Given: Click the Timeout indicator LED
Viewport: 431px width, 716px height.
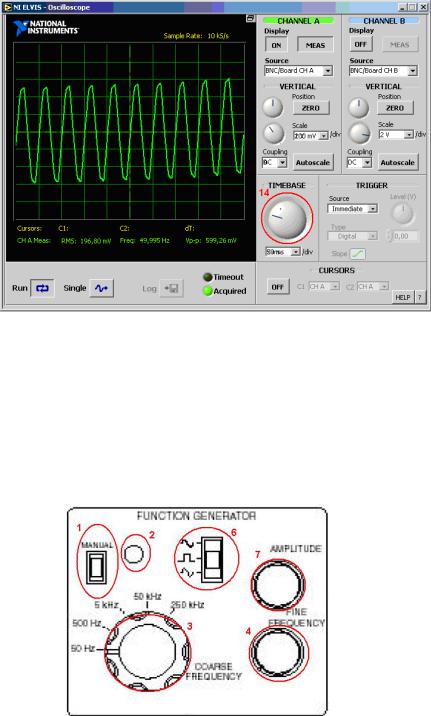Looking at the screenshot, I should click(207, 277).
